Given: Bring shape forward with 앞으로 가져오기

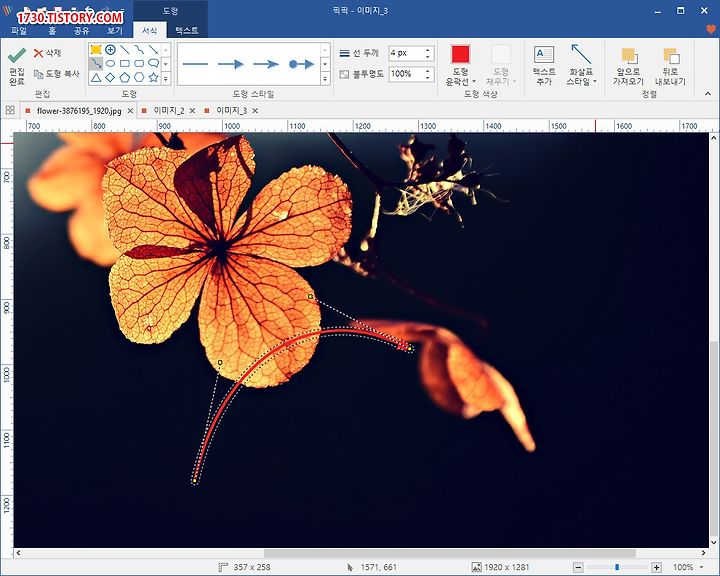Looking at the screenshot, I should pos(628,67).
